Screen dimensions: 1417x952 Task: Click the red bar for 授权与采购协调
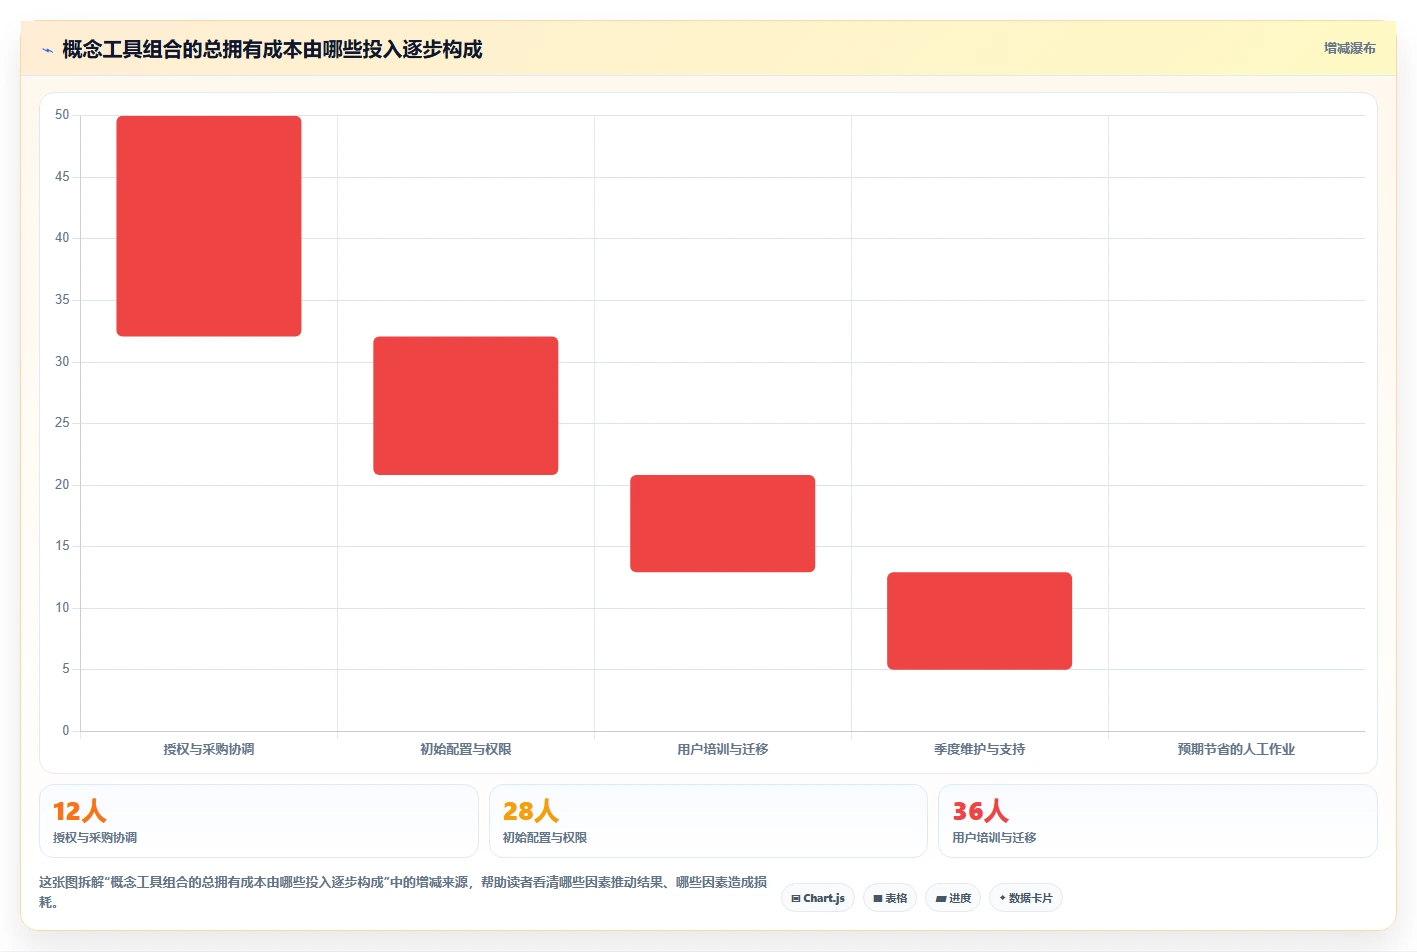coord(209,226)
